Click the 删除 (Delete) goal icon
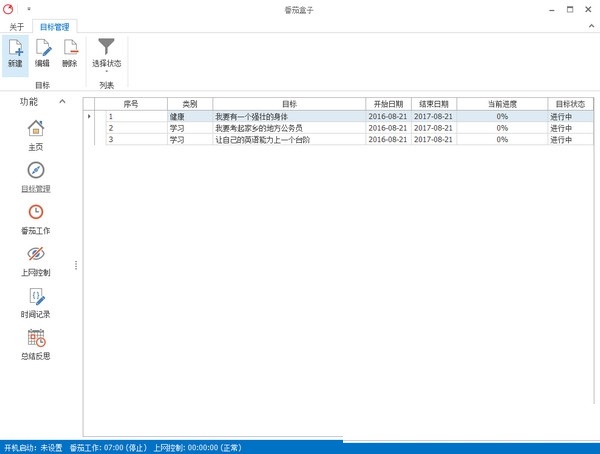600x454 pixels. [69, 47]
